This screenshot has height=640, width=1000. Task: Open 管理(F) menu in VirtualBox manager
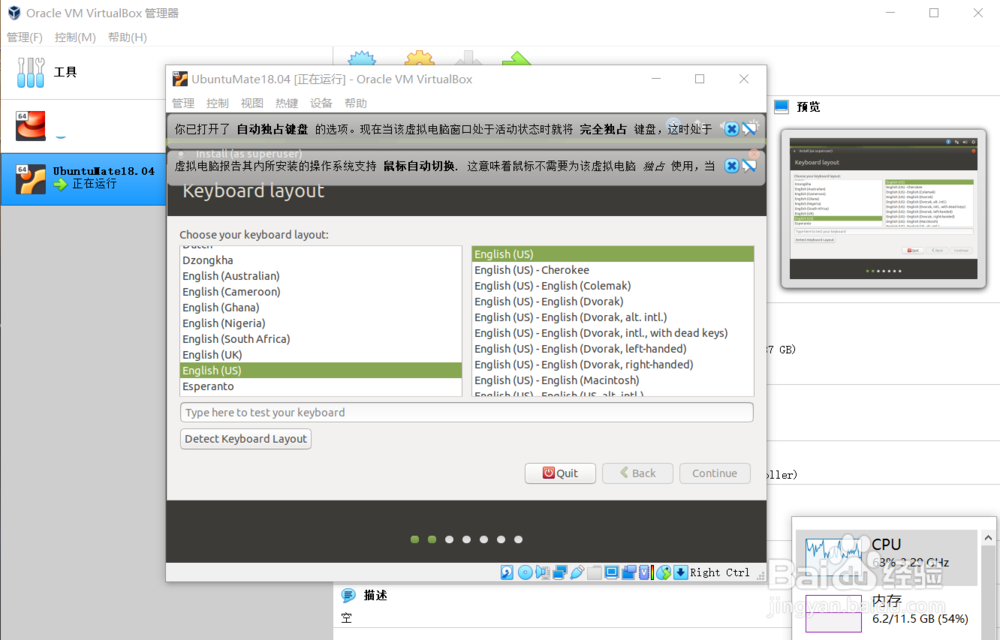[24, 37]
